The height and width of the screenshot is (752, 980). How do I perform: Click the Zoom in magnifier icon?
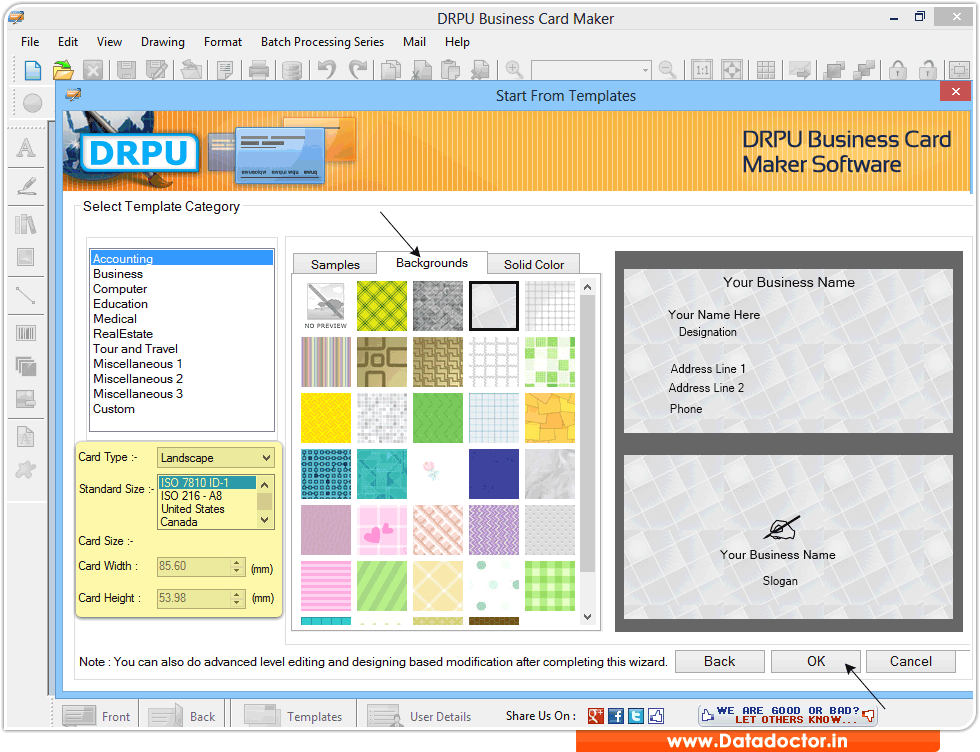point(514,69)
